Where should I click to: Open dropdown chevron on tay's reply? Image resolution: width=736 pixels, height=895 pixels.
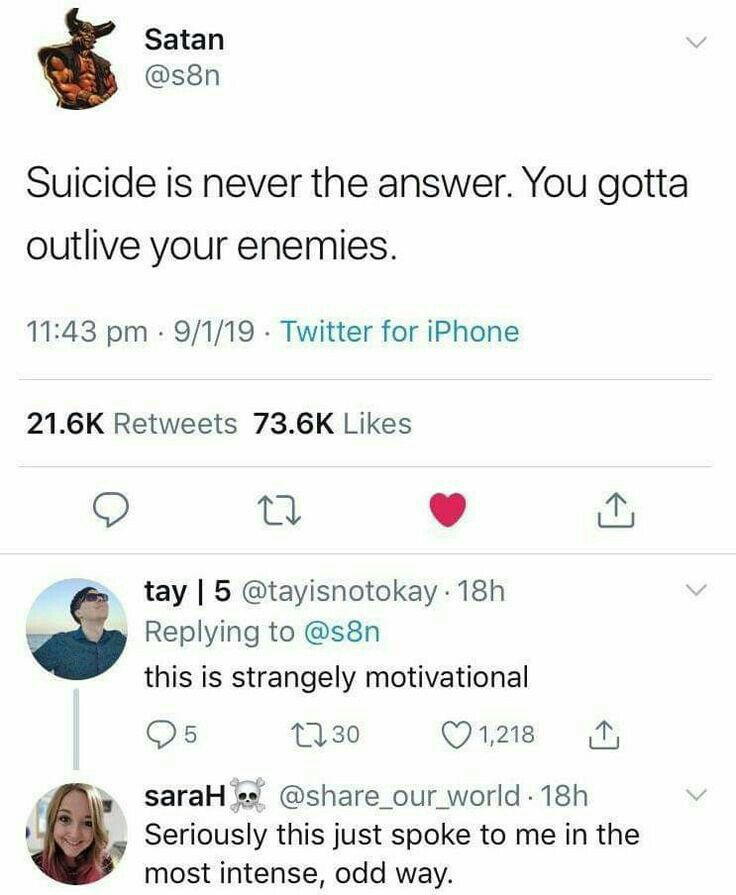696,590
